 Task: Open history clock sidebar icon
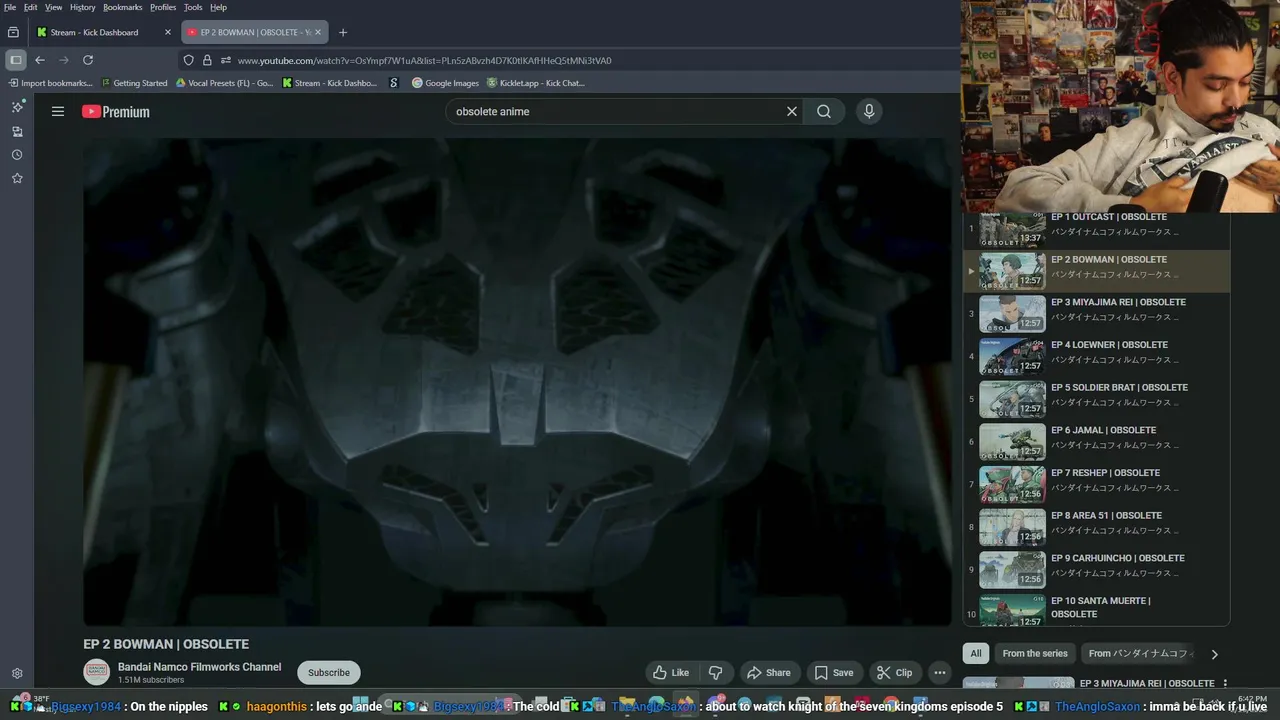[17, 155]
